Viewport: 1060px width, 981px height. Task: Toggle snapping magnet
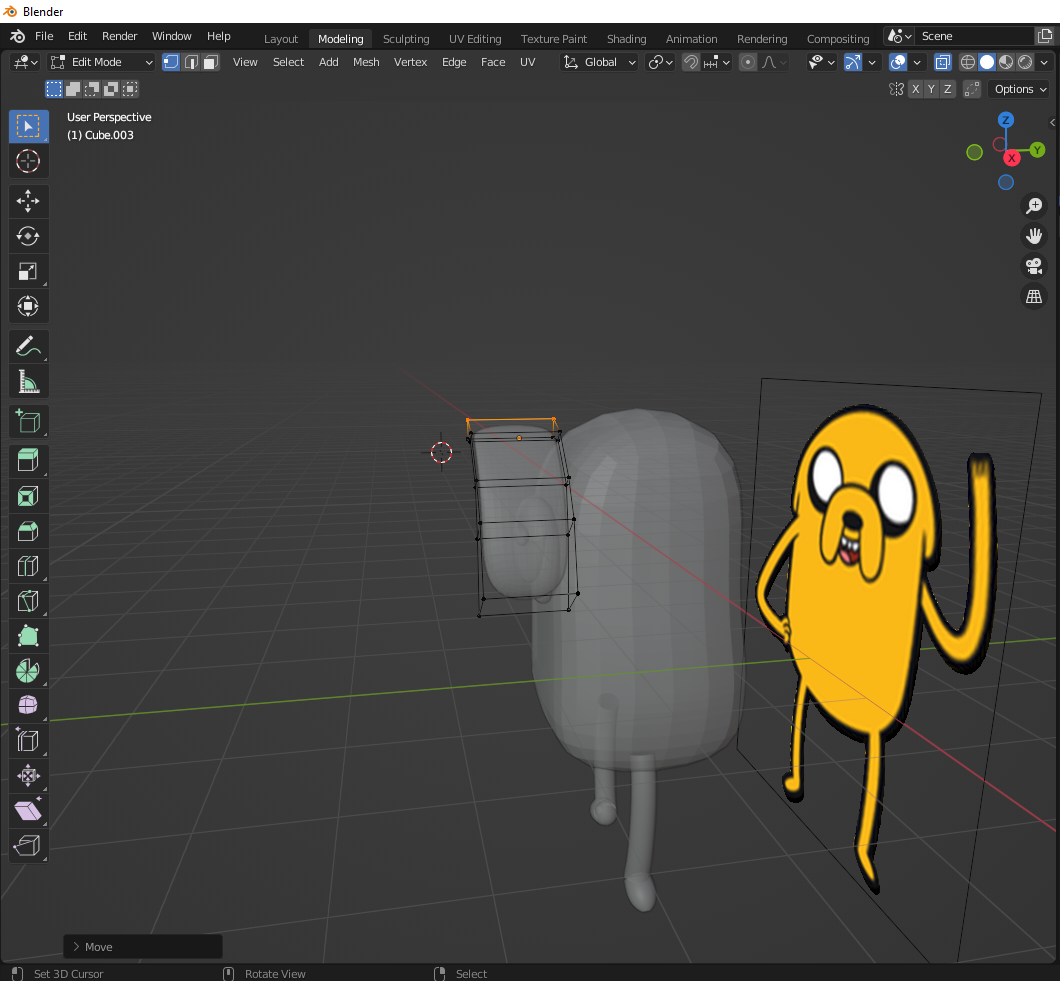click(690, 62)
